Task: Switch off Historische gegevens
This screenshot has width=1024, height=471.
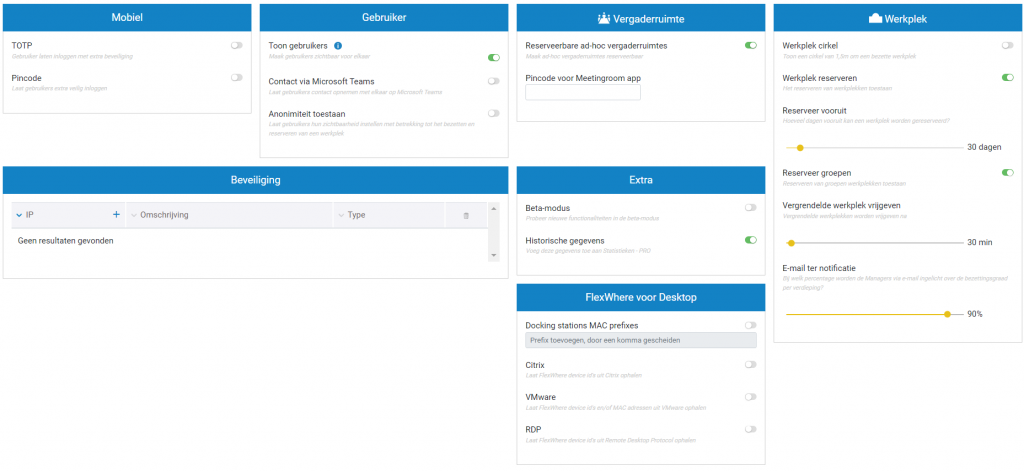Action: click(751, 240)
